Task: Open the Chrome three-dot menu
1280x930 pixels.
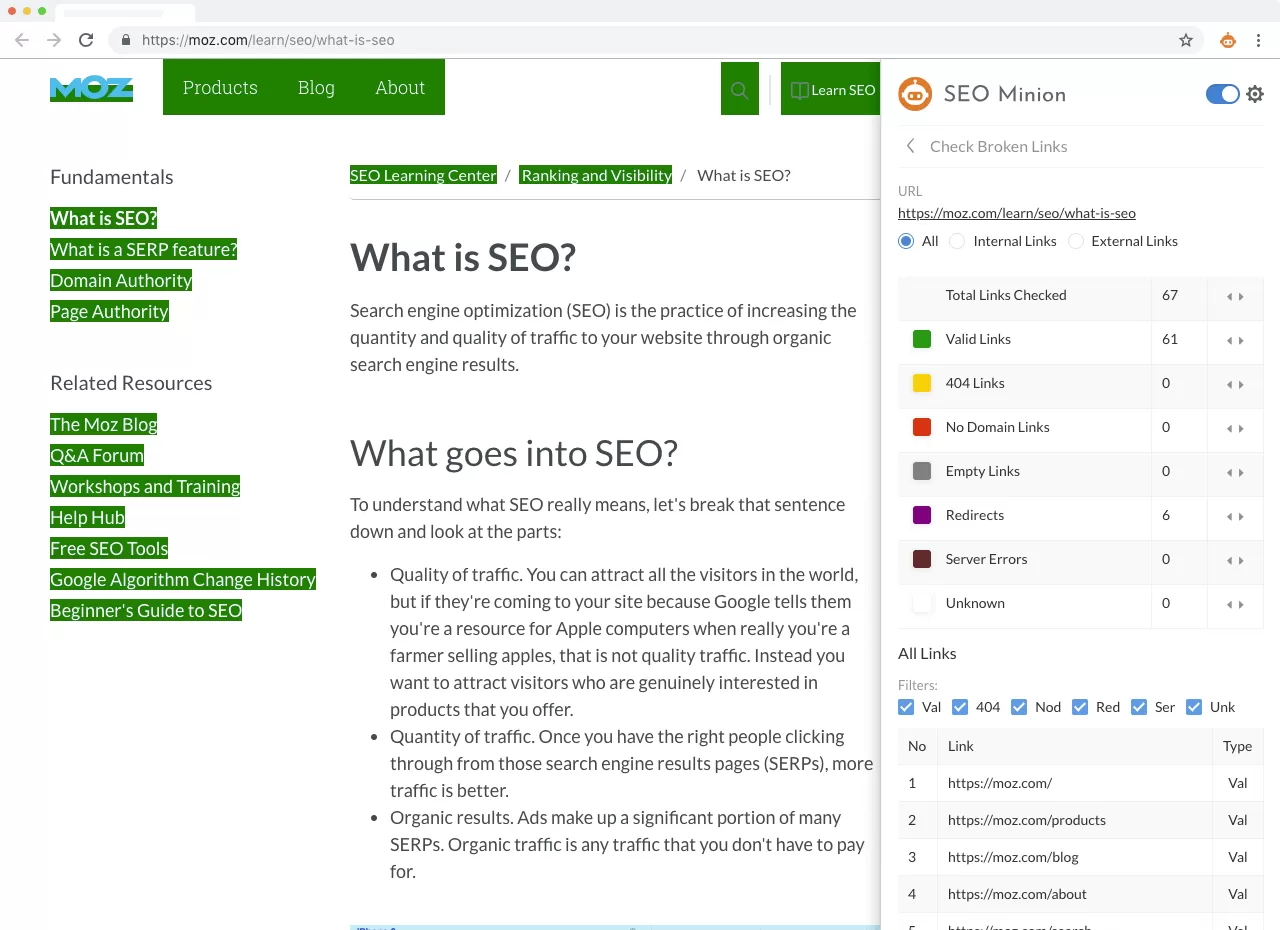Action: pyautogui.click(x=1260, y=40)
